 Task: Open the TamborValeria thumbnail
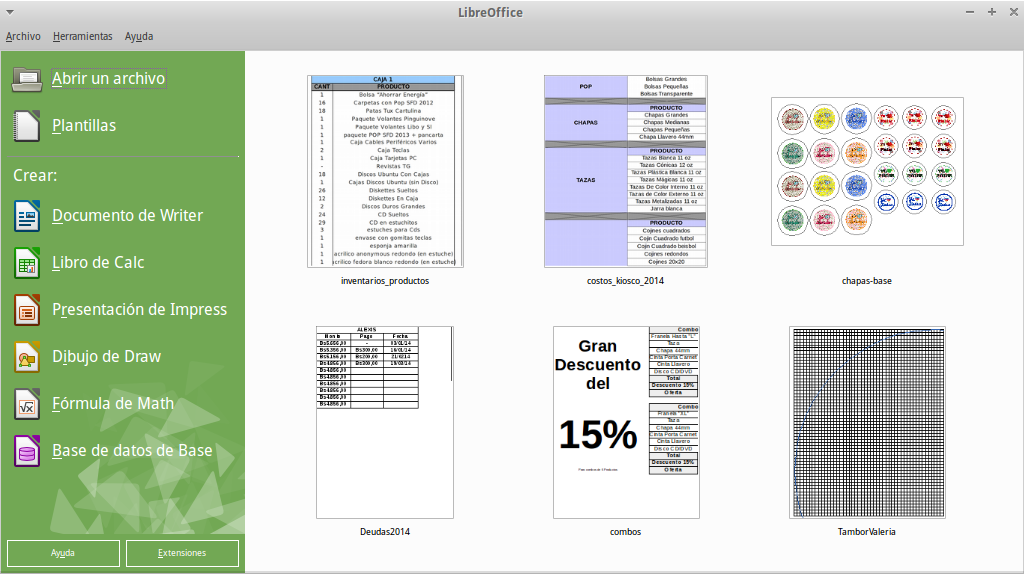tap(867, 423)
